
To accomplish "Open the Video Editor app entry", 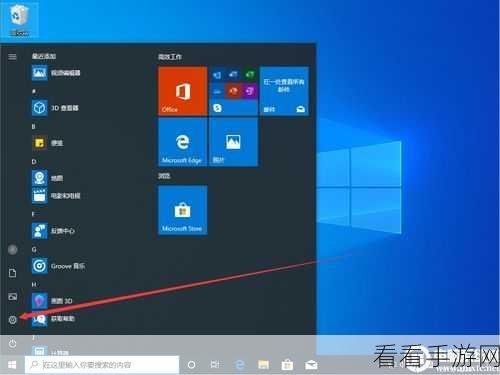I will click(x=56, y=73).
